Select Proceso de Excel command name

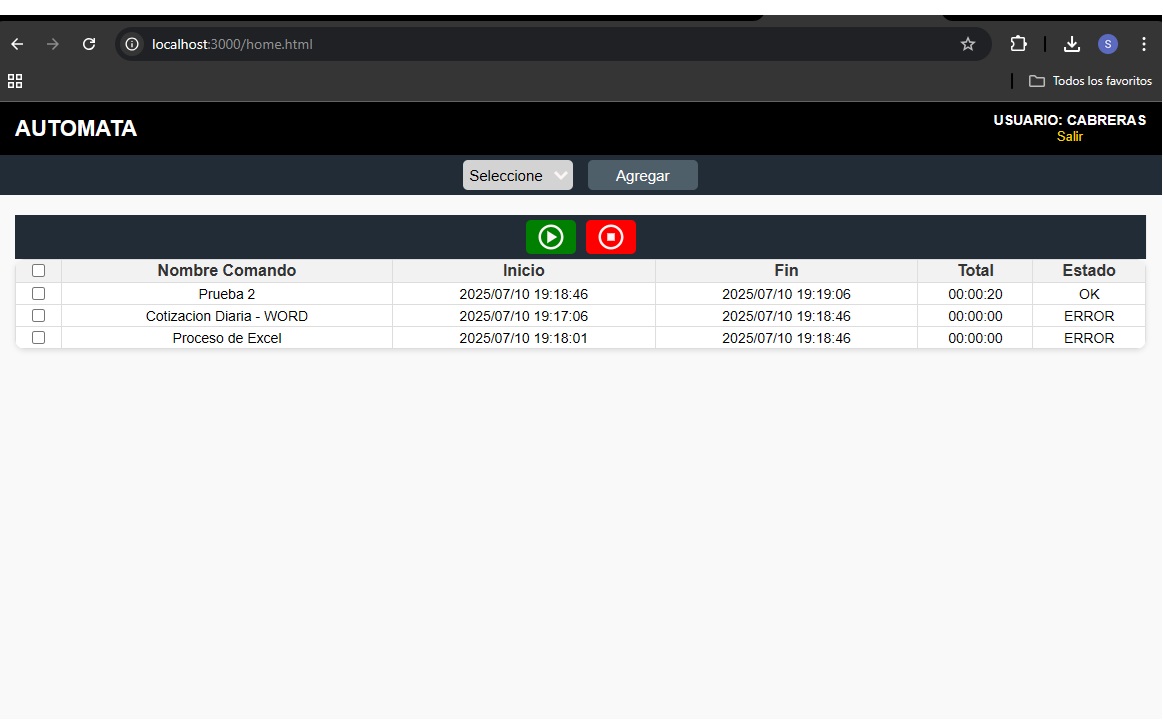pyautogui.click(x=226, y=338)
